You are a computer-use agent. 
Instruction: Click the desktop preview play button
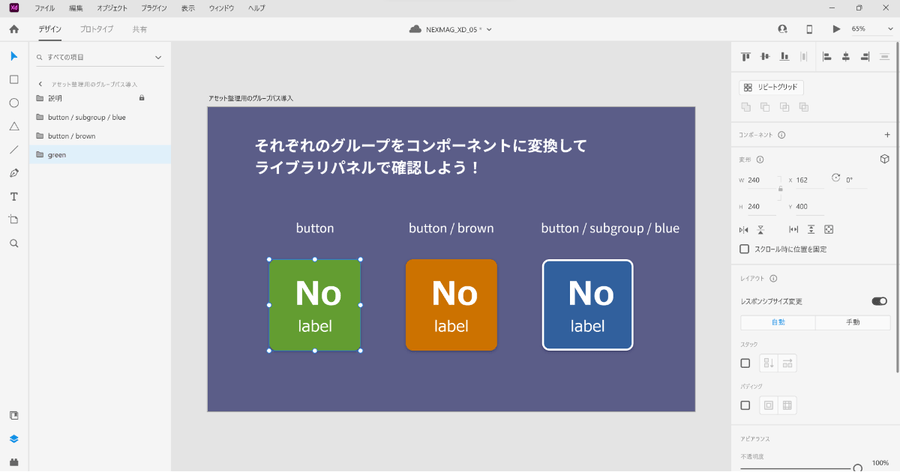point(836,29)
